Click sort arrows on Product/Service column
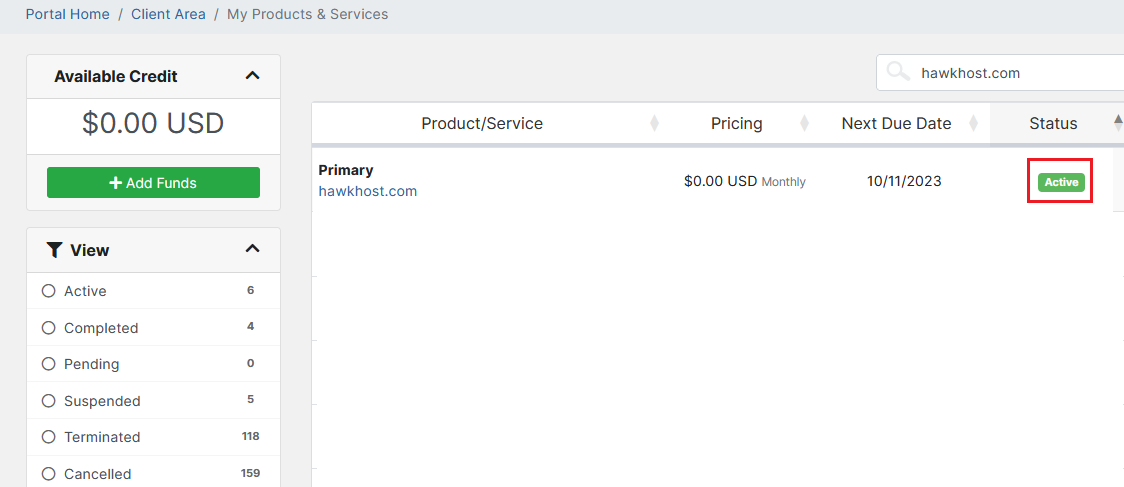This screenshot has width=1124, height=487. pos(654,123)
